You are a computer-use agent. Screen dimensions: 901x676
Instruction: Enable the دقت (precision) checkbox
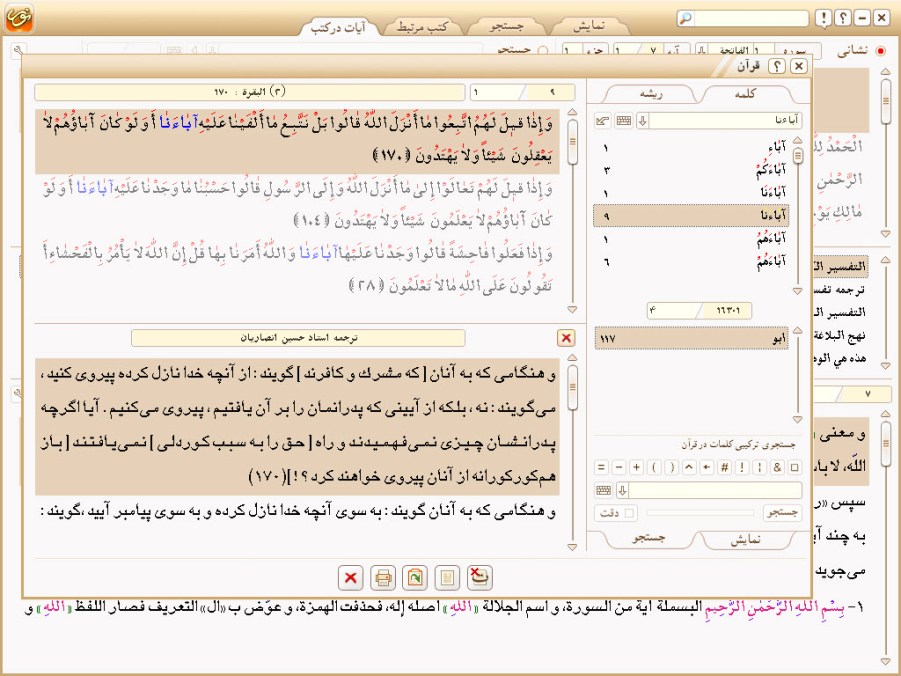click(x=630, y=513)
